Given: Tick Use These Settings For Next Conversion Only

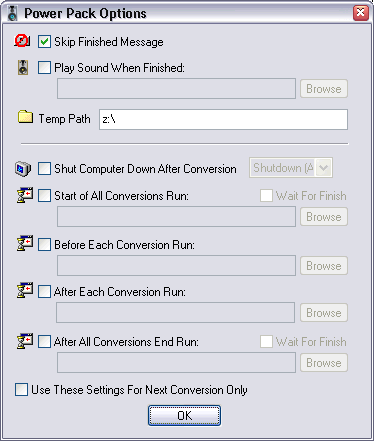Looking at the screenshot, I should [x=21, y=390].
